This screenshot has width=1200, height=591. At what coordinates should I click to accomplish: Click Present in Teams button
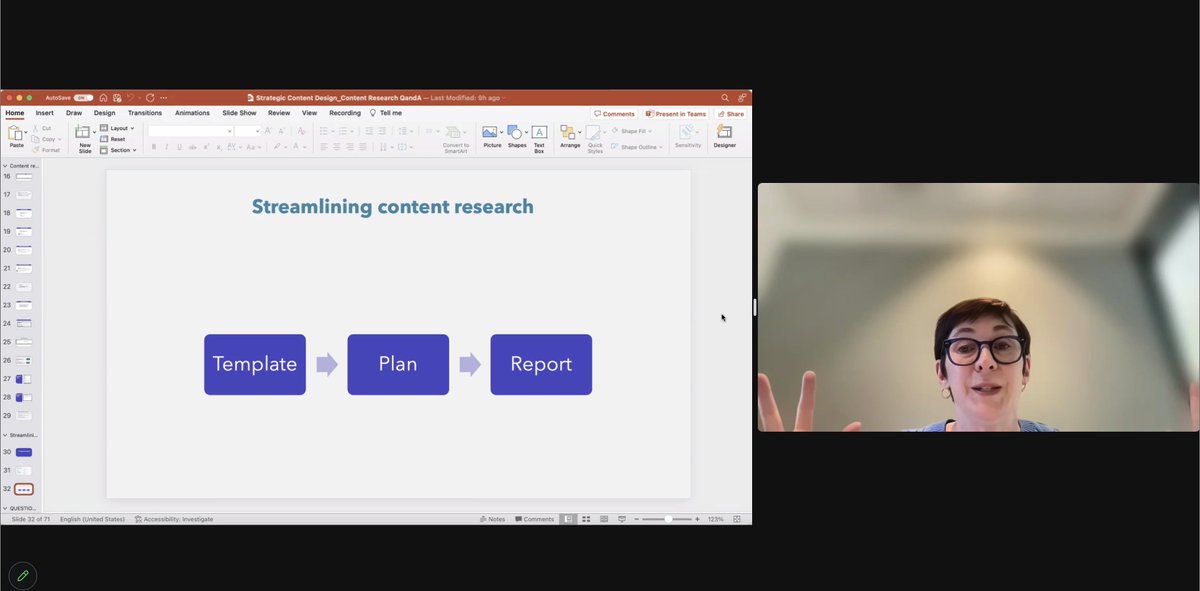[x=676, y=114]
